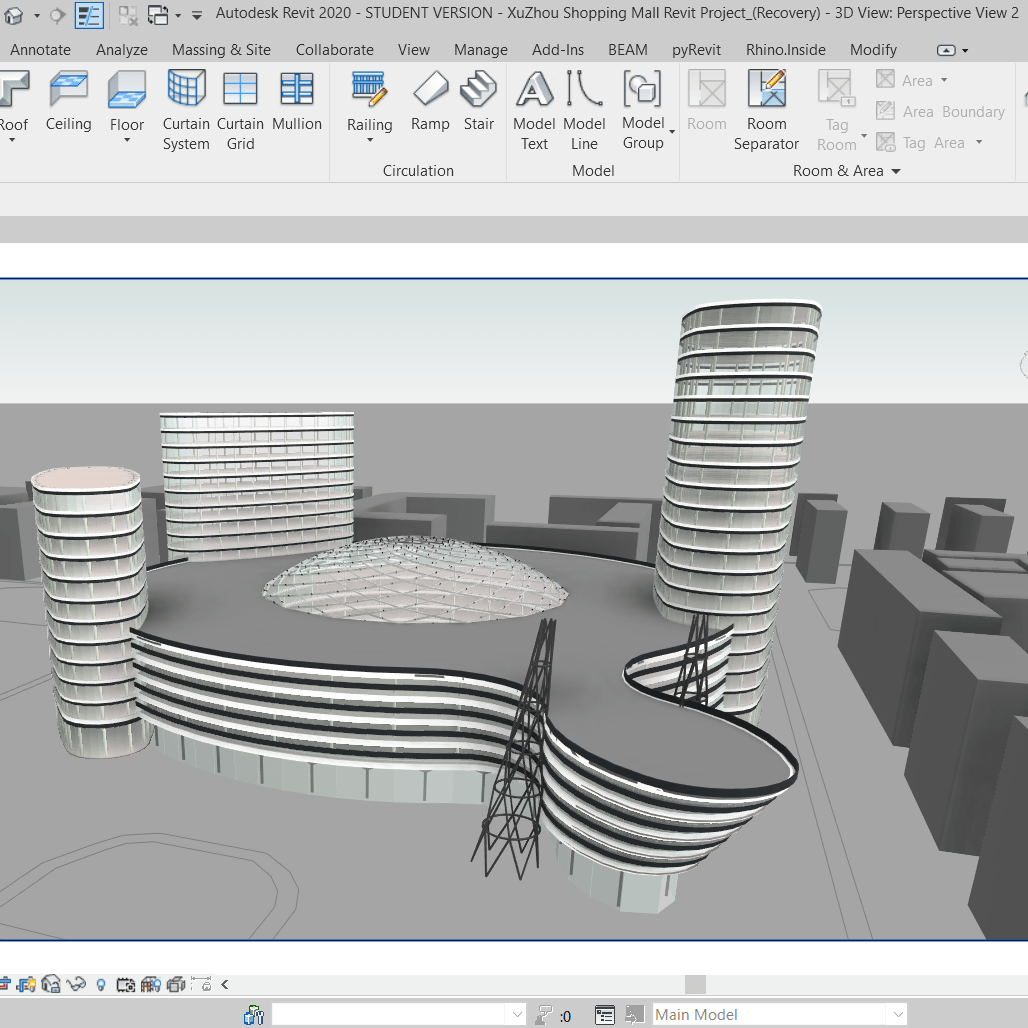
Task: Choose the Curtain Grid tool
Action: pos(240,110)
